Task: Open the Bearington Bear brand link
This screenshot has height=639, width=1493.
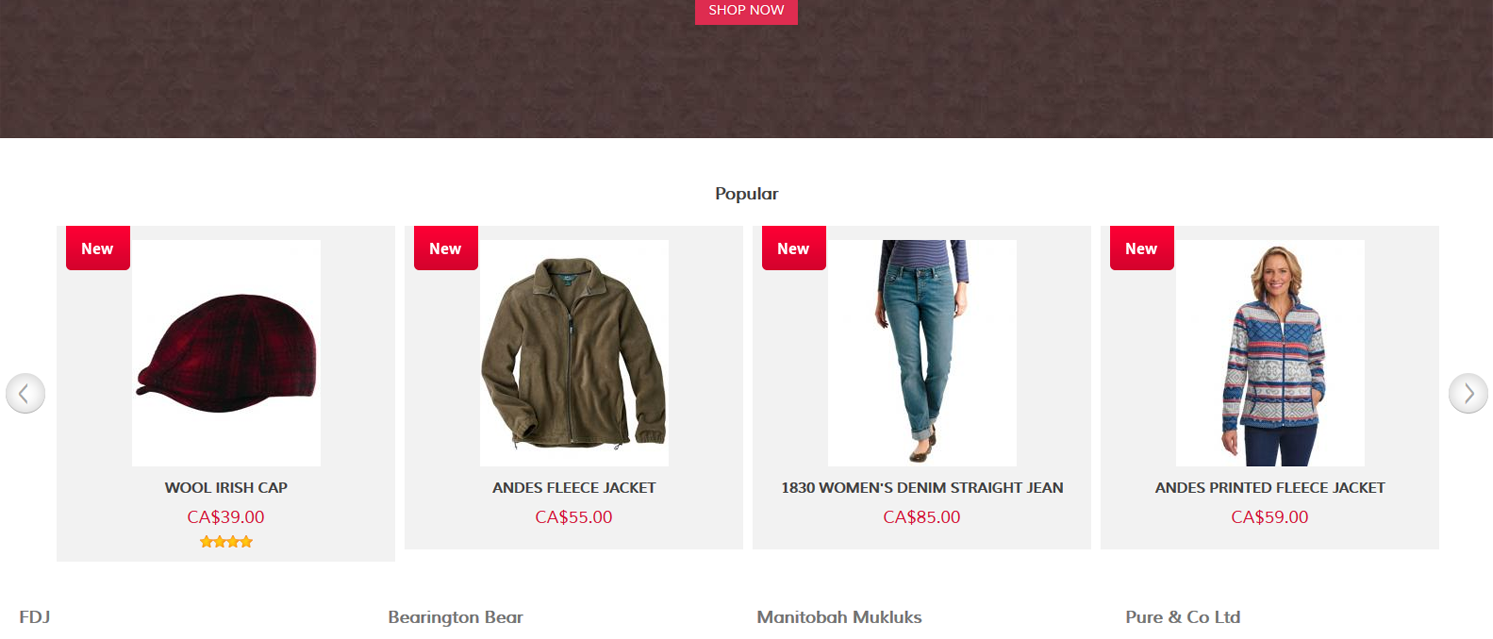Action: coord(456,617)
